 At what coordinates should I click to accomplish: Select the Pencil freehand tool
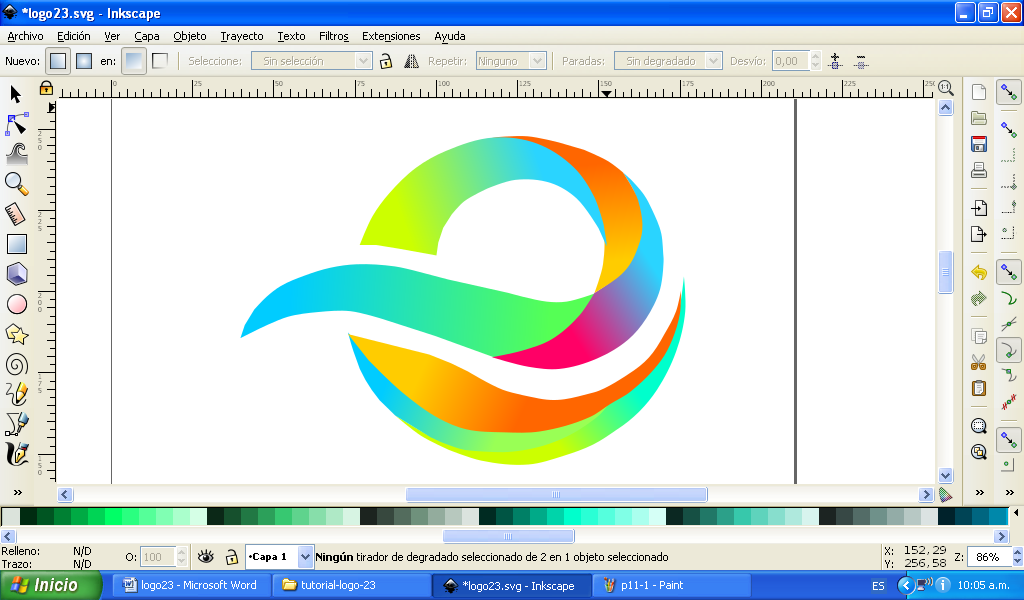click(16, 394)
